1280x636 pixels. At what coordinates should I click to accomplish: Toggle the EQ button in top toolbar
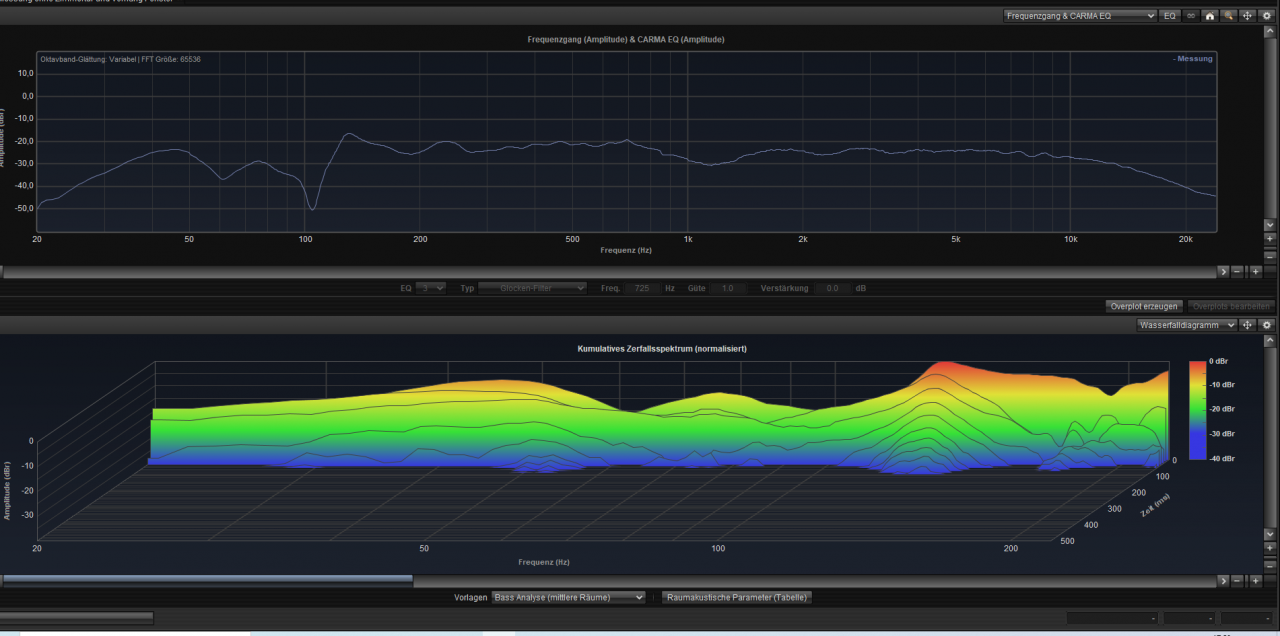click(x=1170, y=16)
